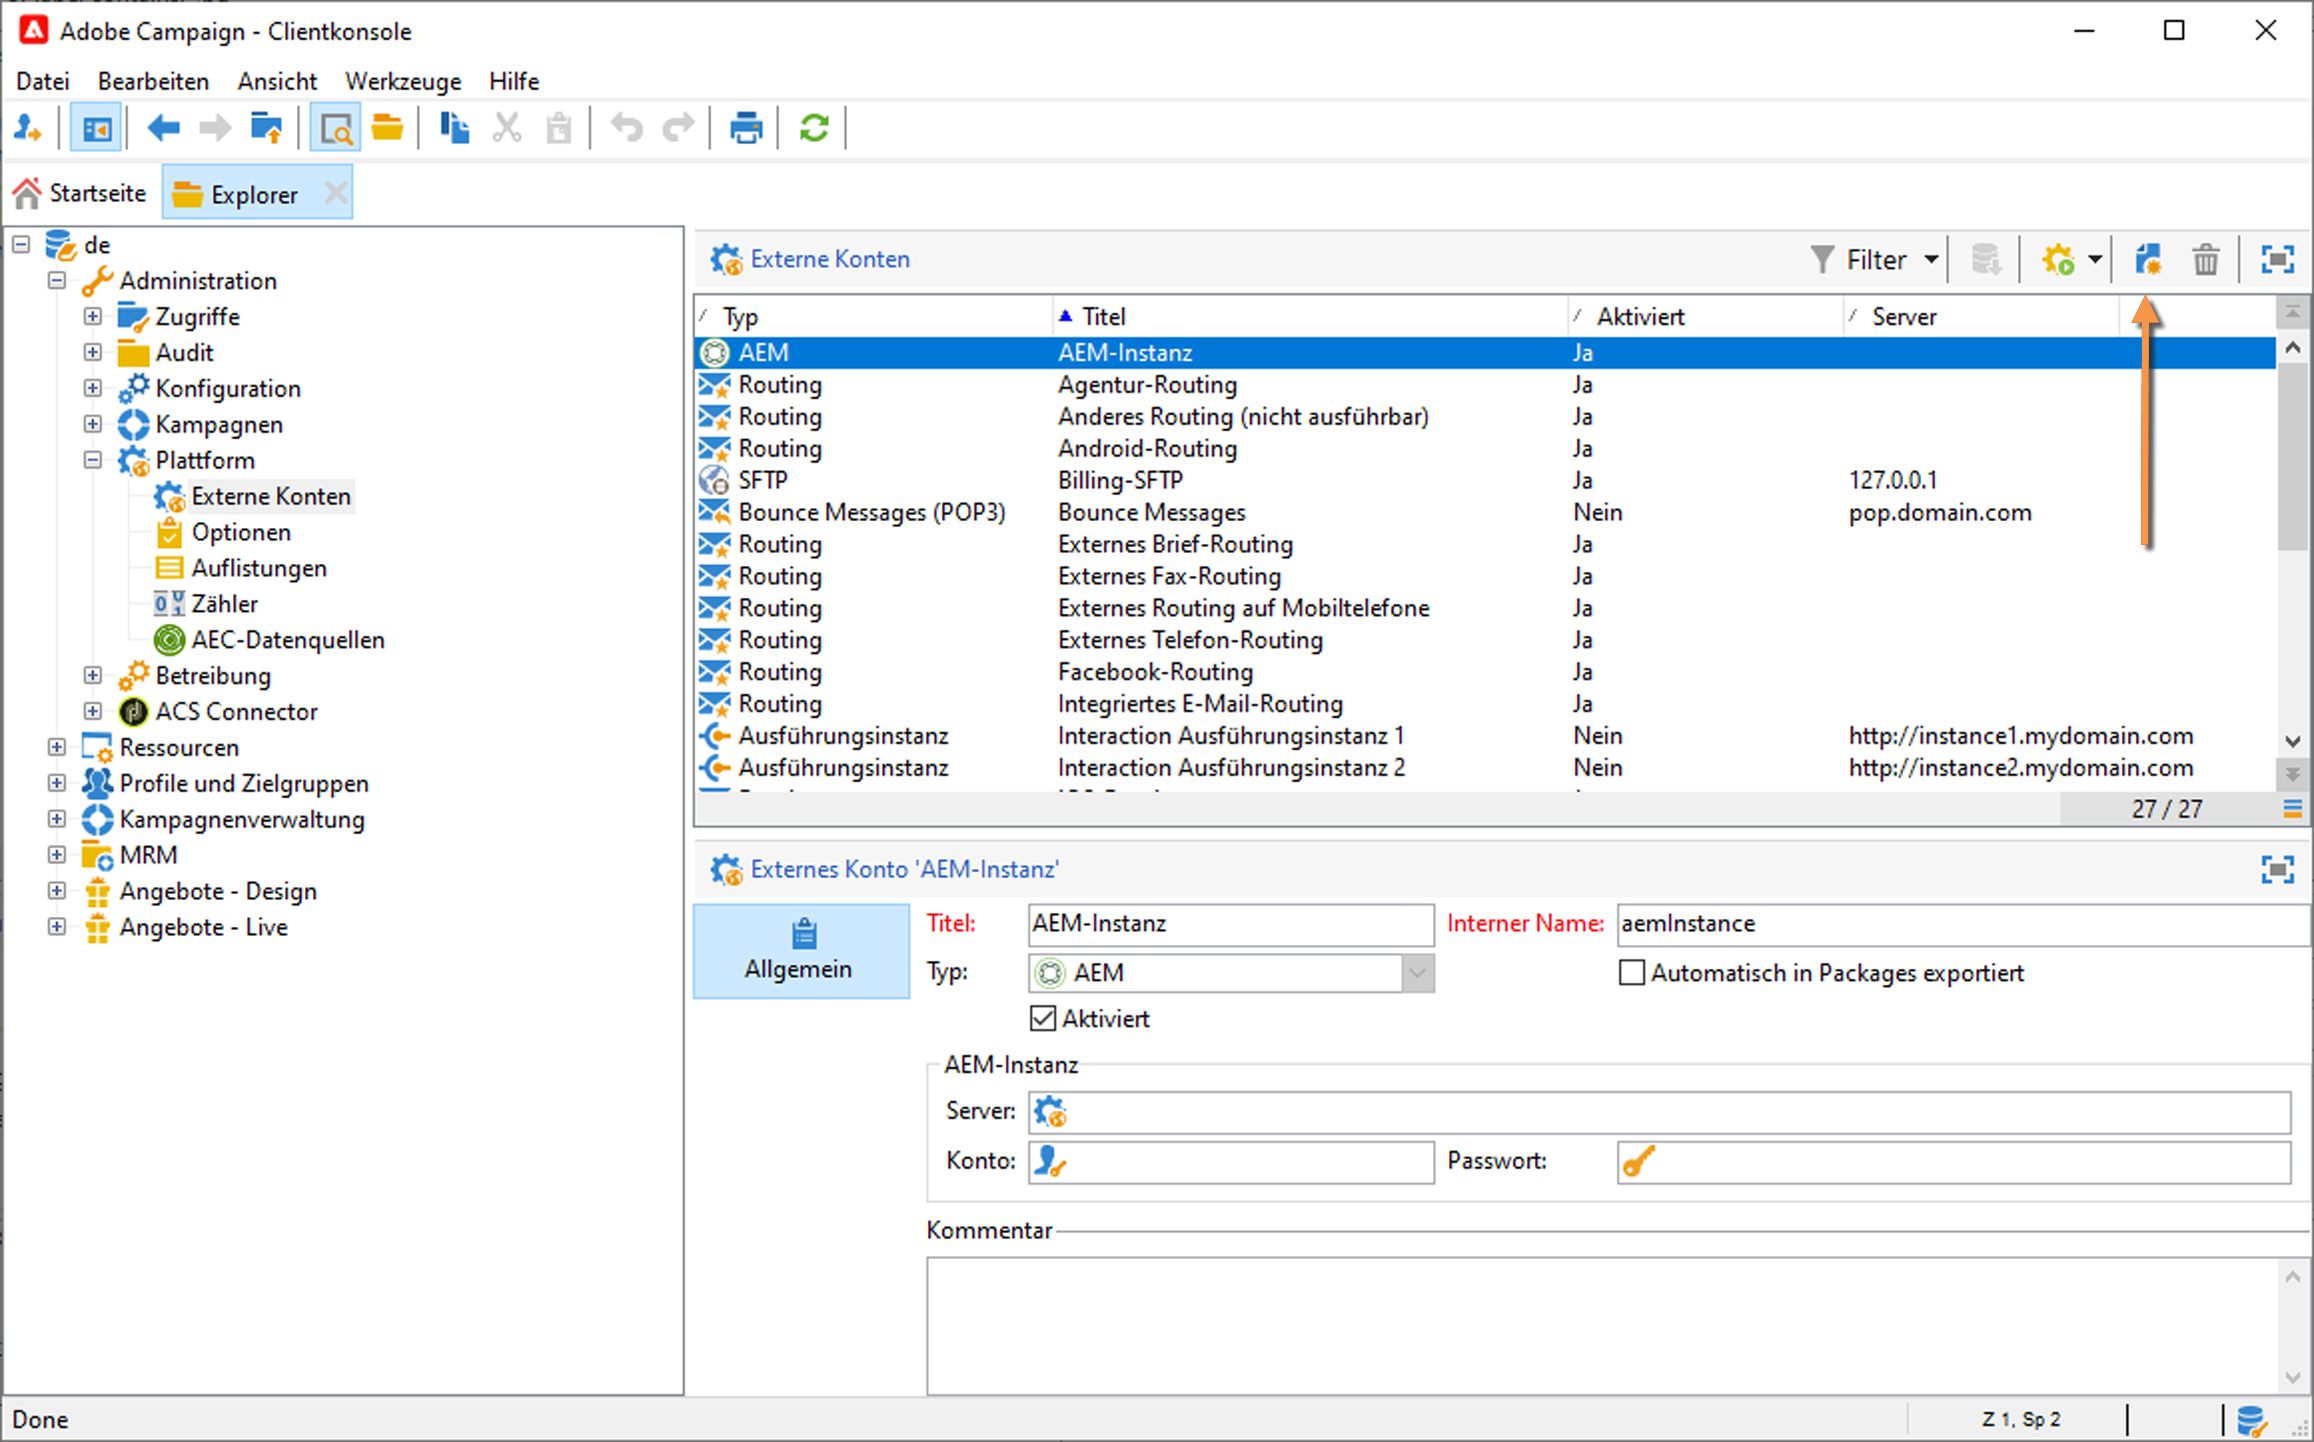Click the copy toolbar icon
This screenshot has height=1442, width=2314.
pyautogui.click(x=454, y=128)
